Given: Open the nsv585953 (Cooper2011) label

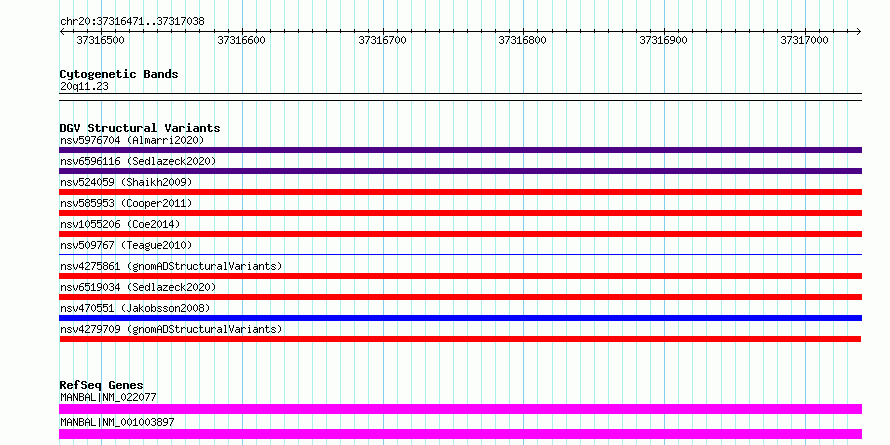Looking at the screenshot, I should pos(126,203).
